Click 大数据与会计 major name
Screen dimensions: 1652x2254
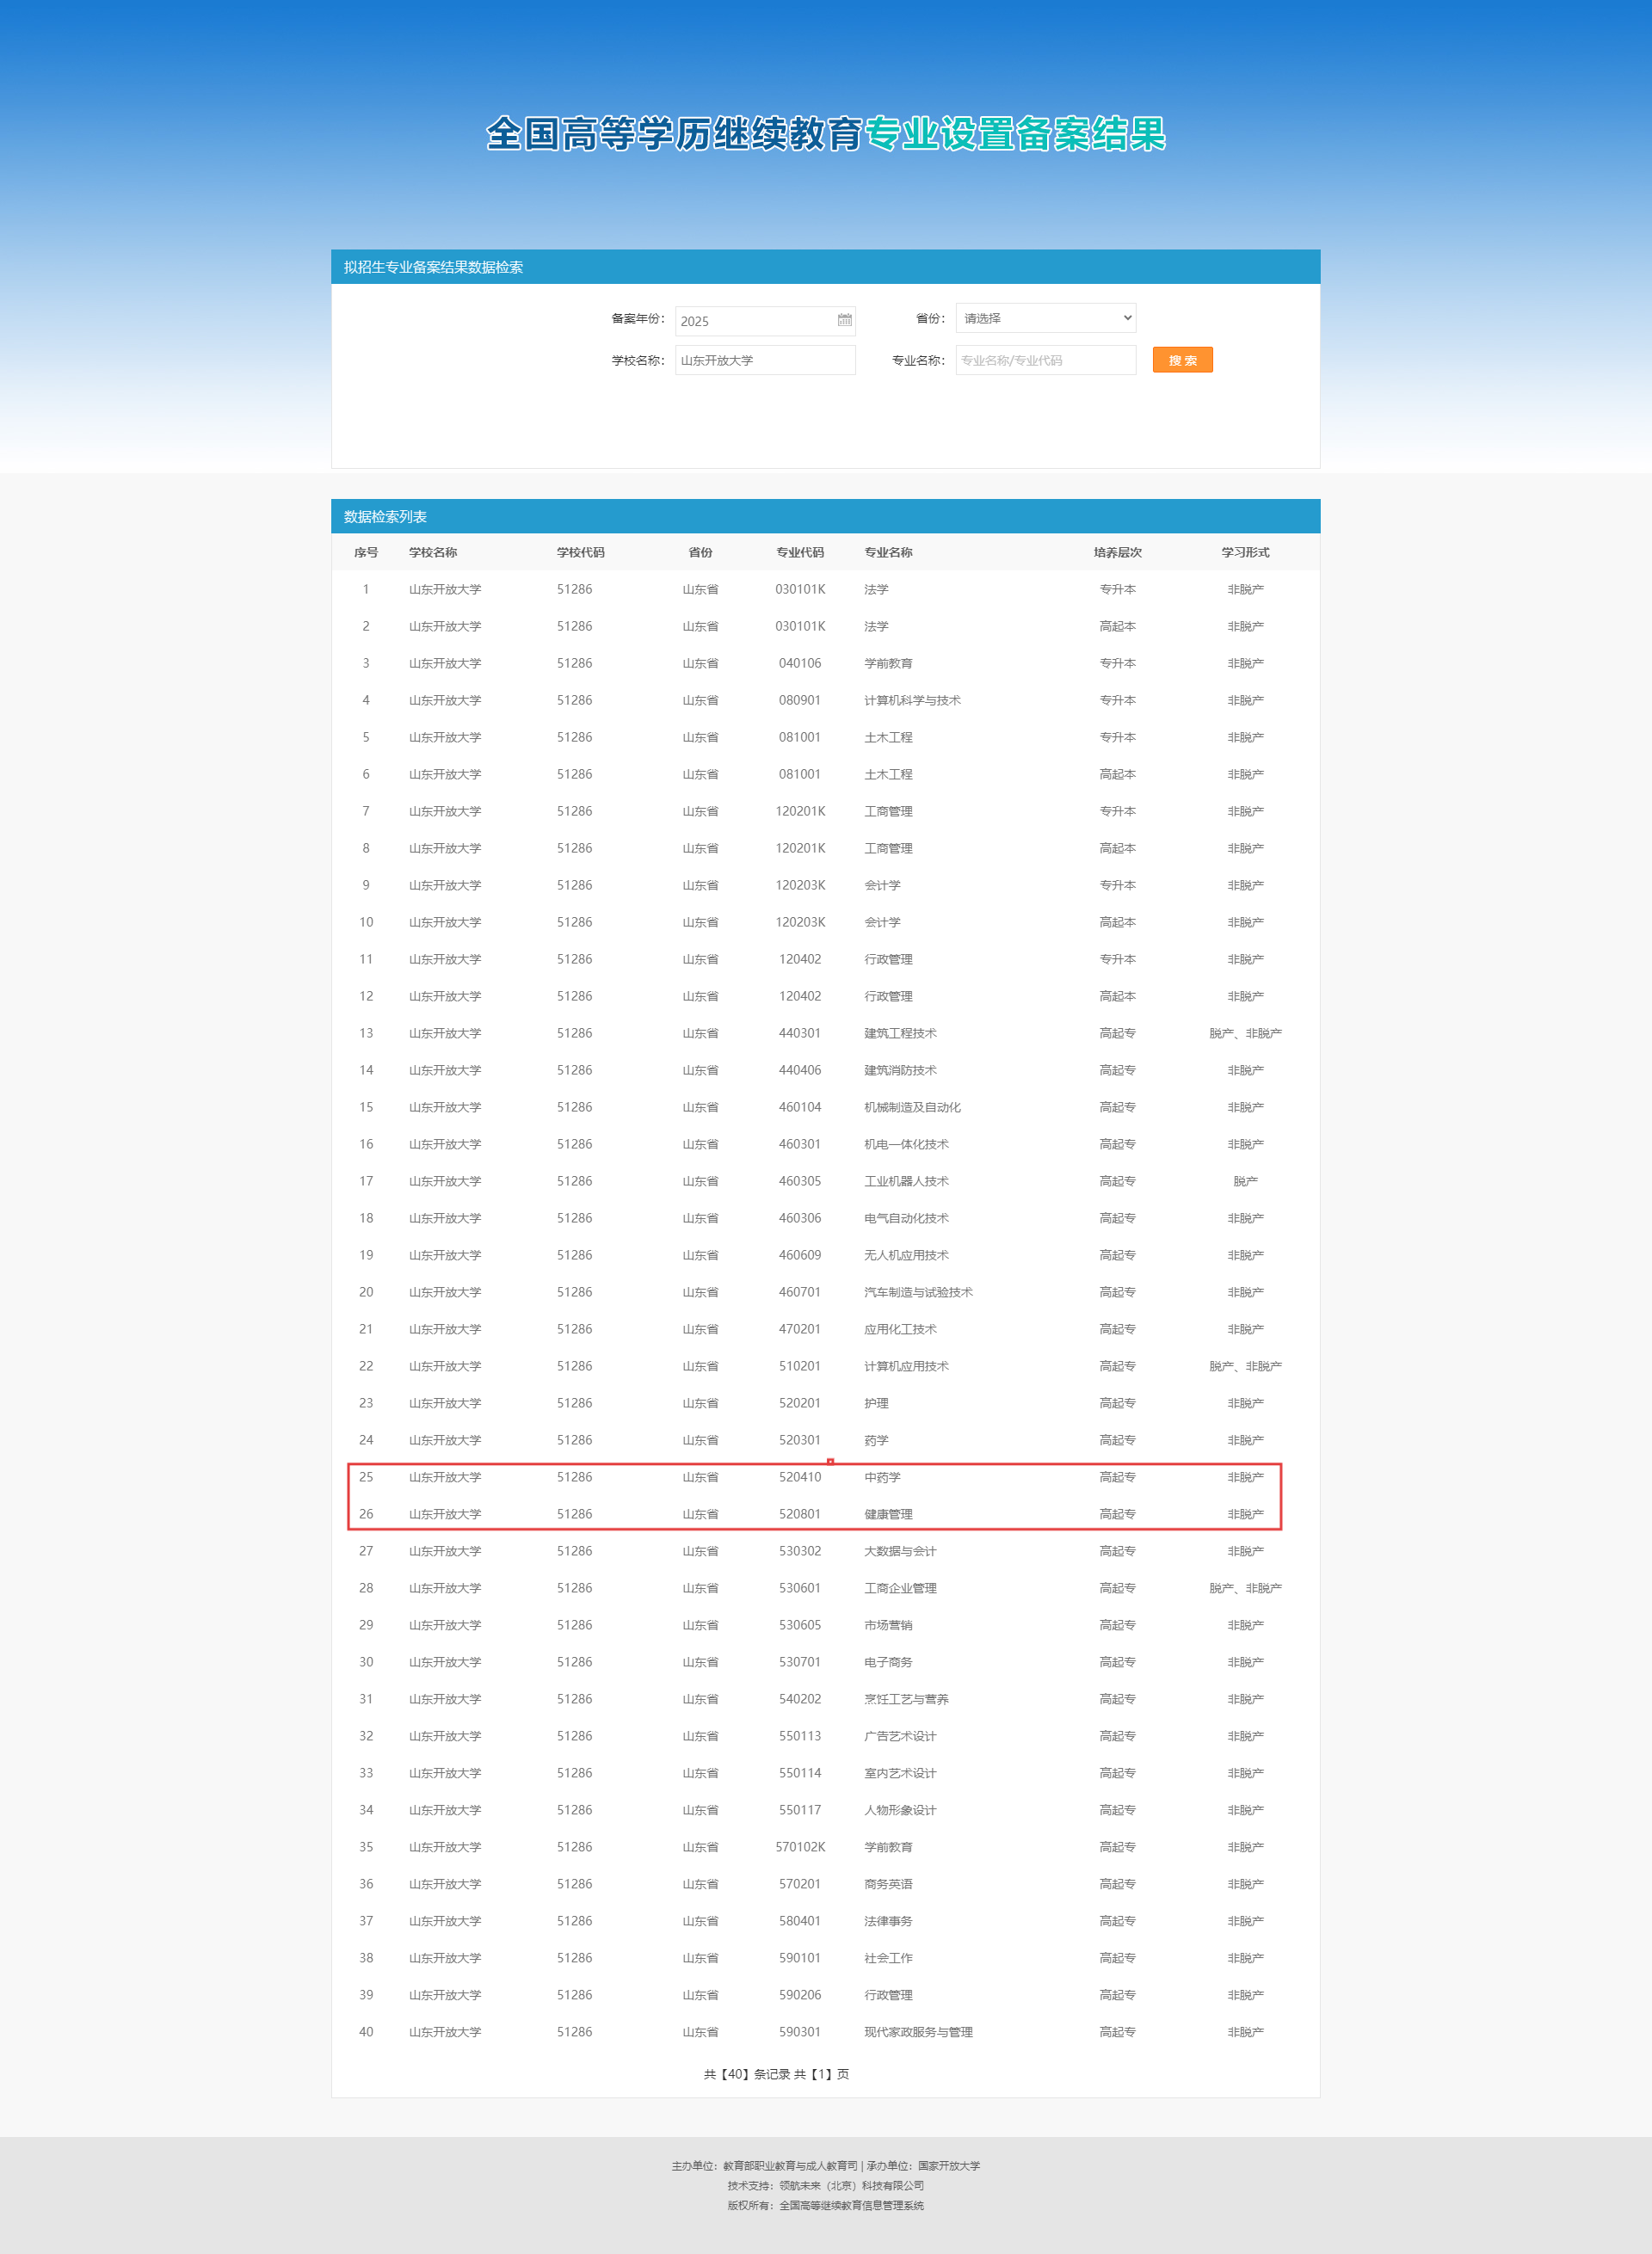point(900,1551)
